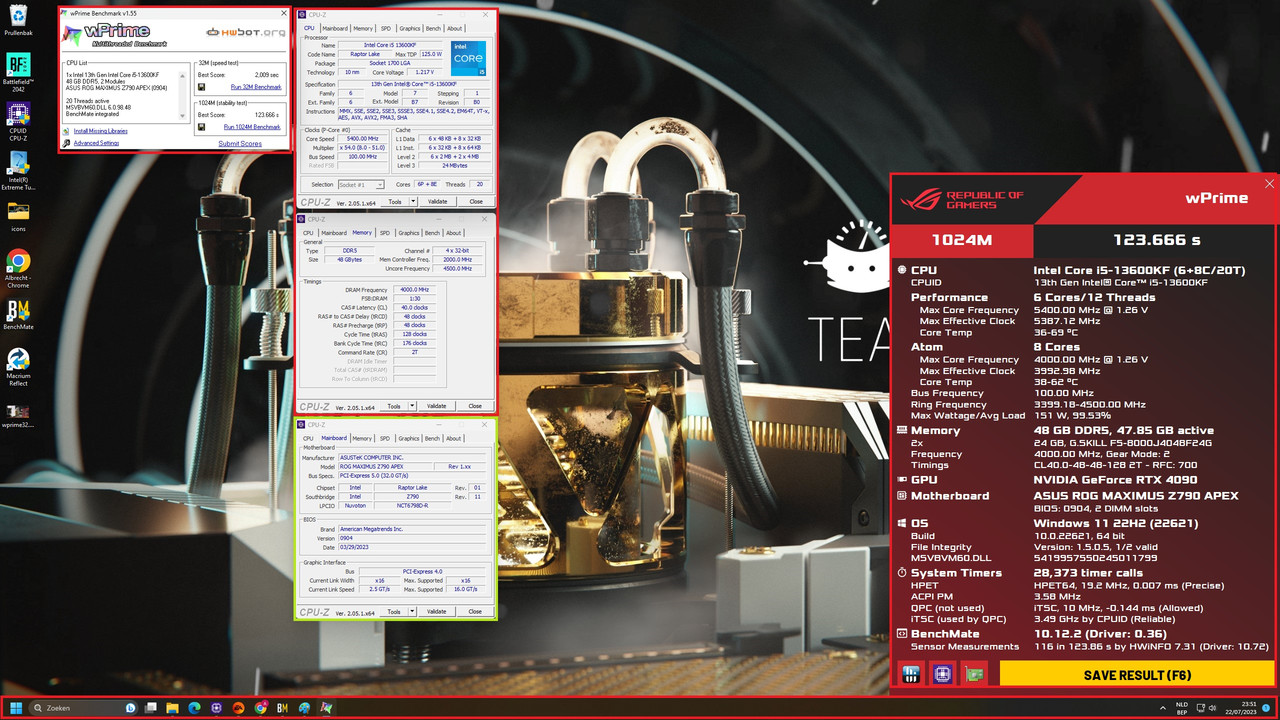Screen dimensions: 1280x720
Task: Click the wrench icon beside Advanced Settings
Action: tap(66, 143)
